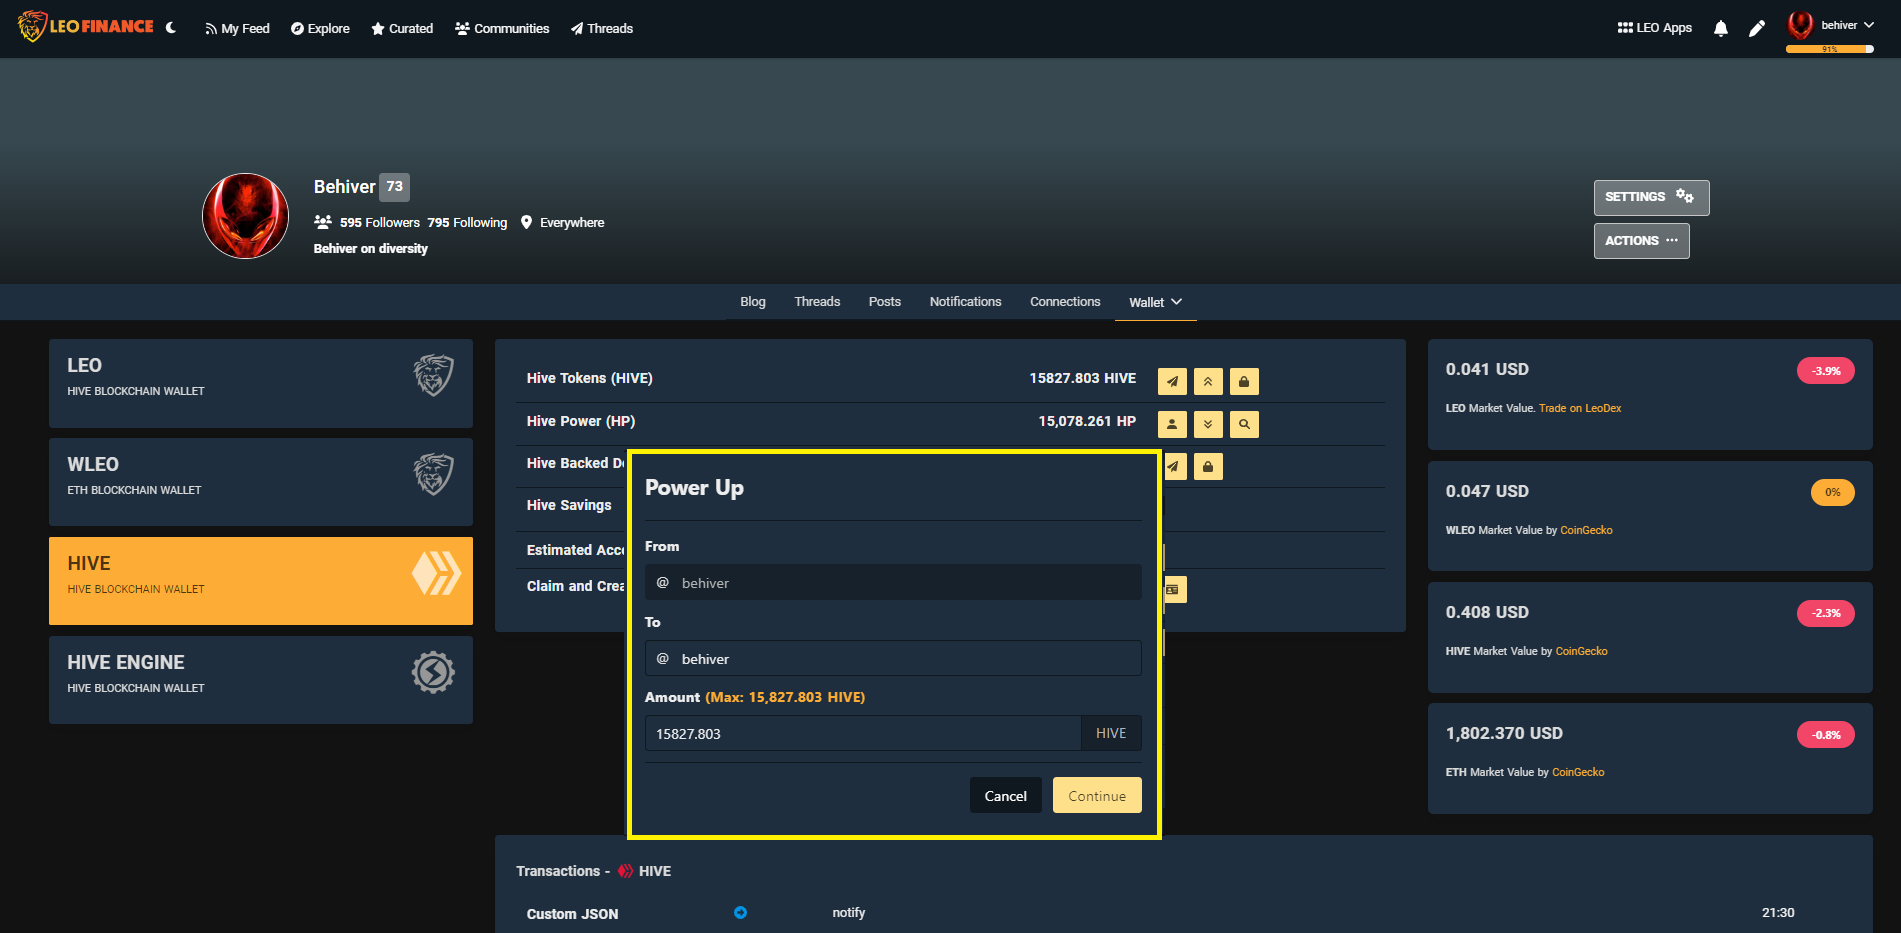Click the 1,802.370 USD ETH price
This screenshot has width=1901, height=933.
coord(1504,733)
